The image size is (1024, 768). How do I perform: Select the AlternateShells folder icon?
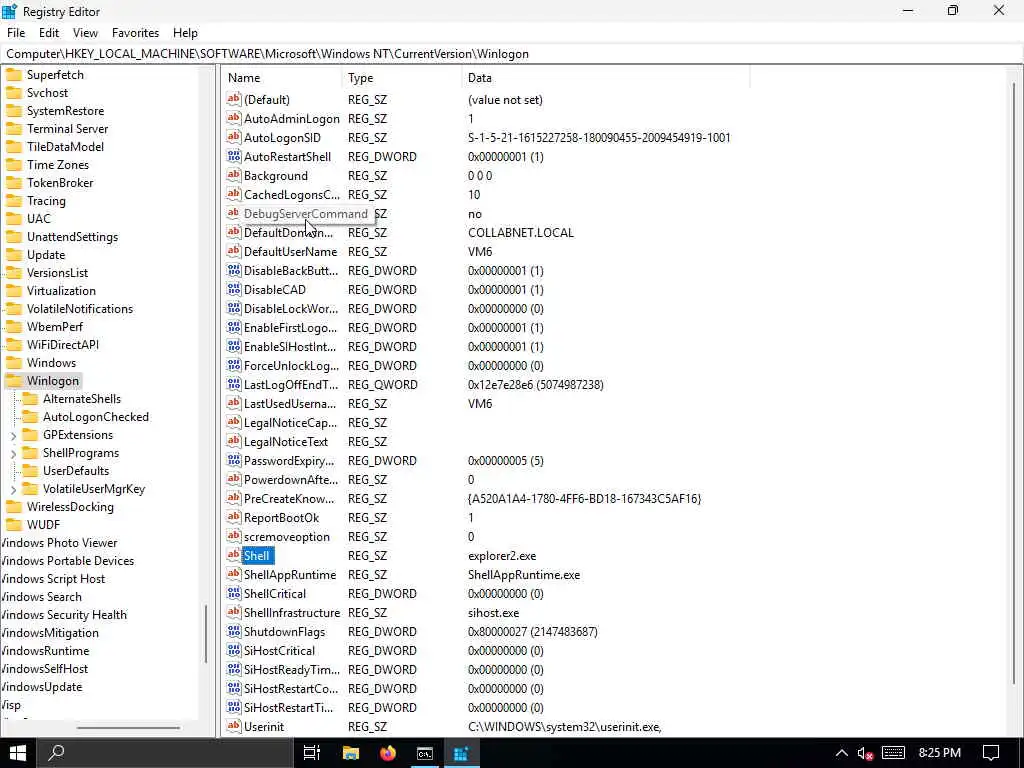30,399
